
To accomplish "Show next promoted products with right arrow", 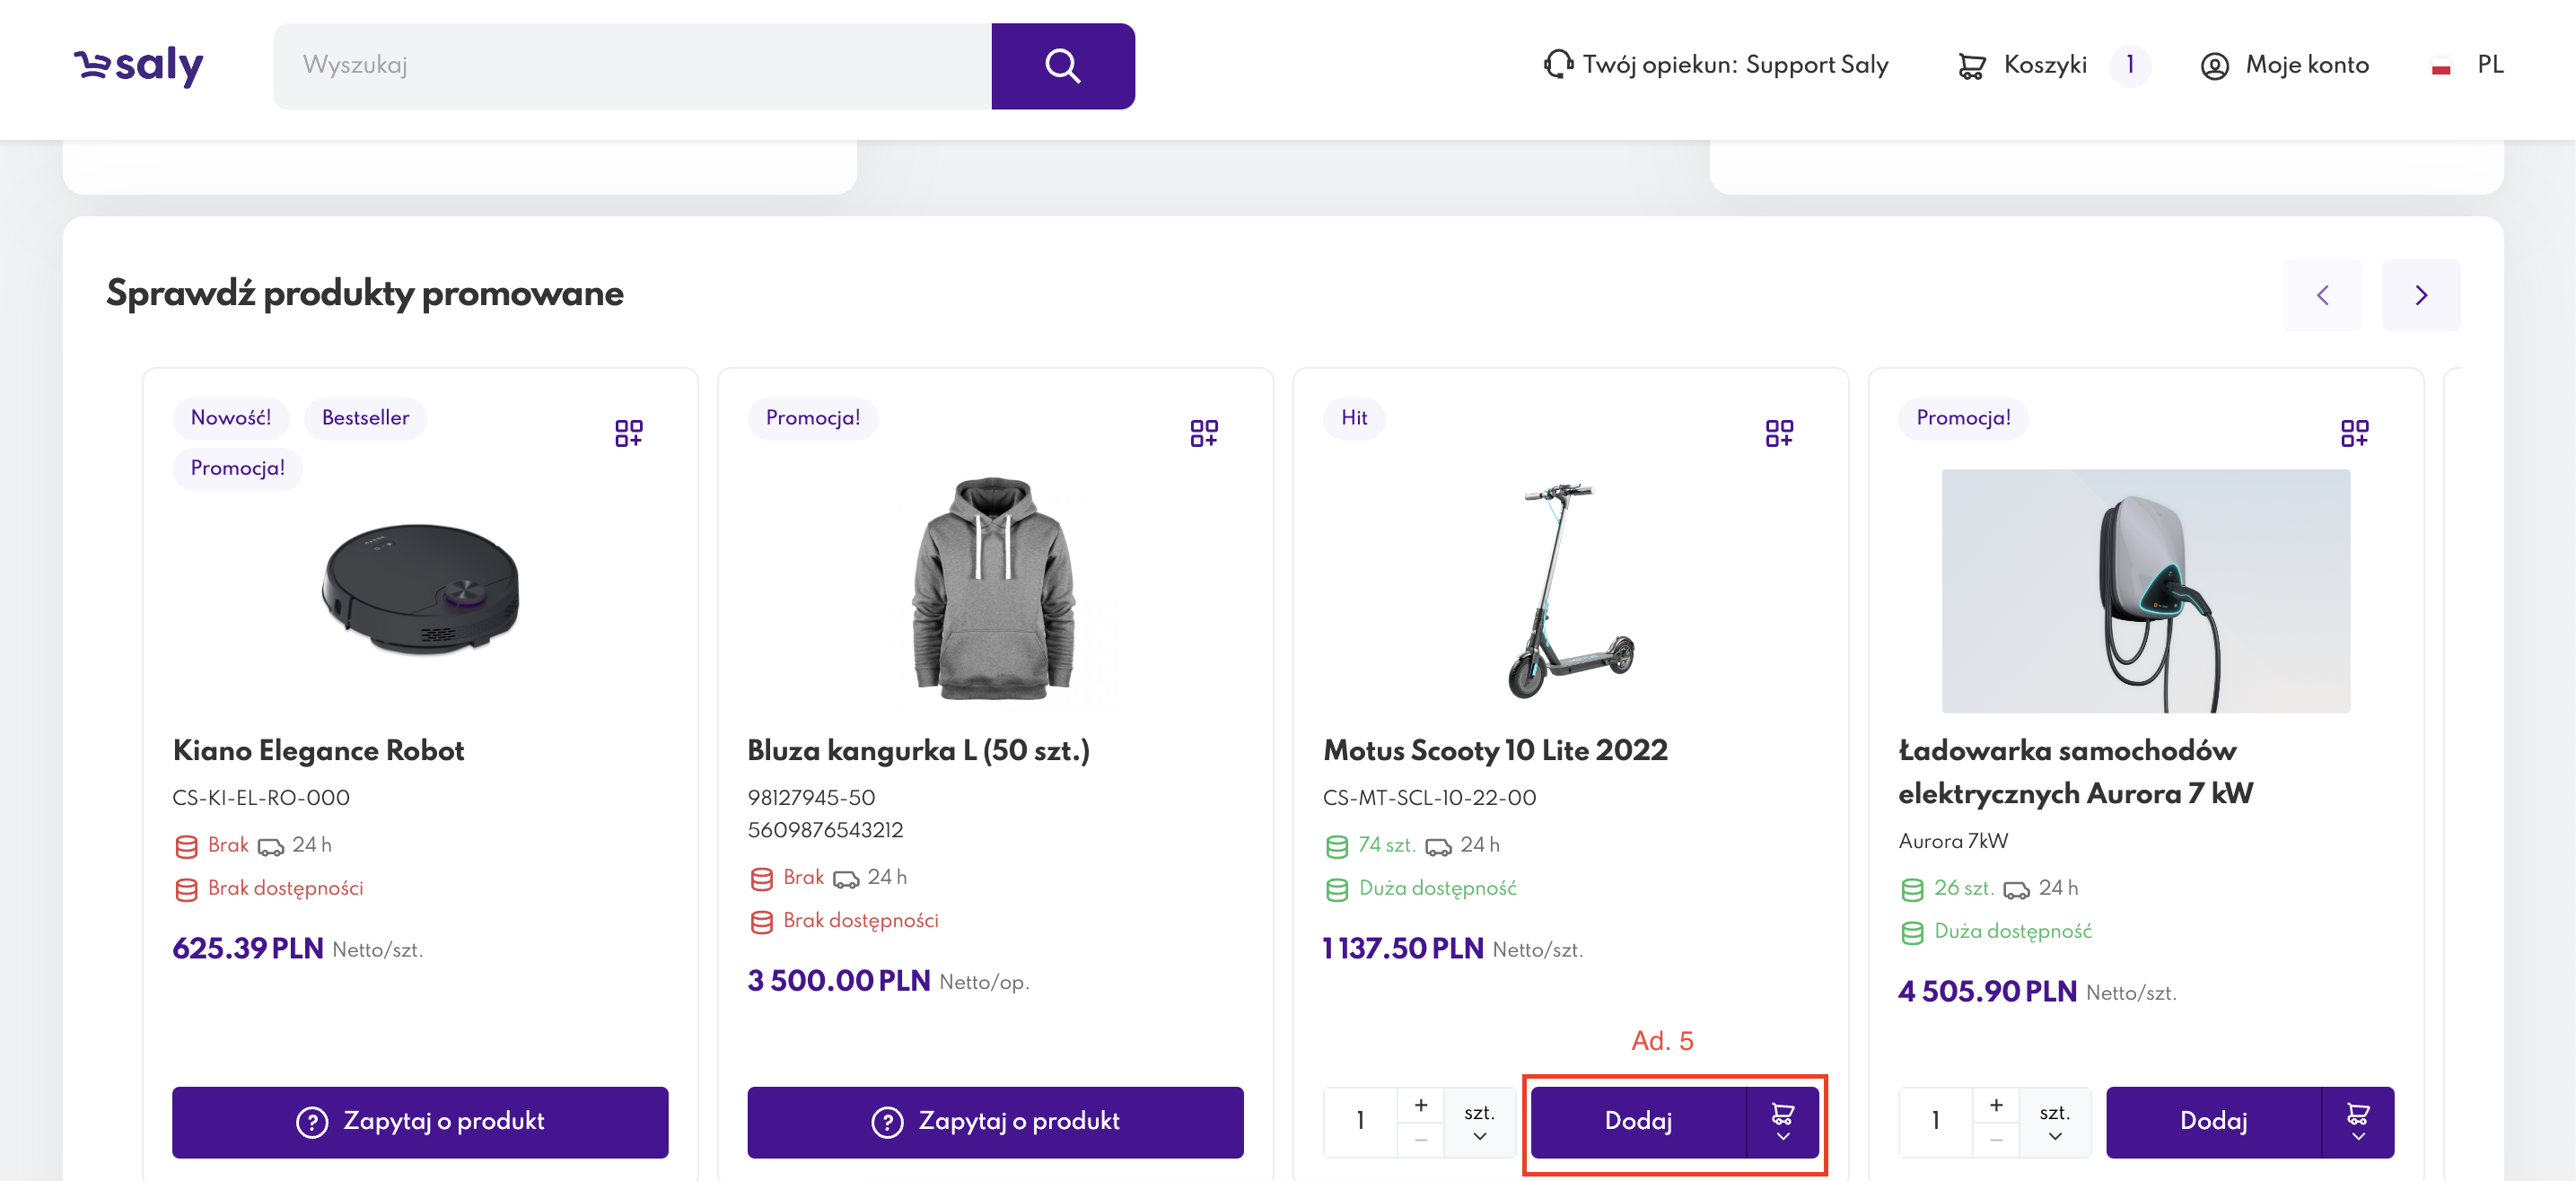I will pyautogui.click(x=2420, y=295).
